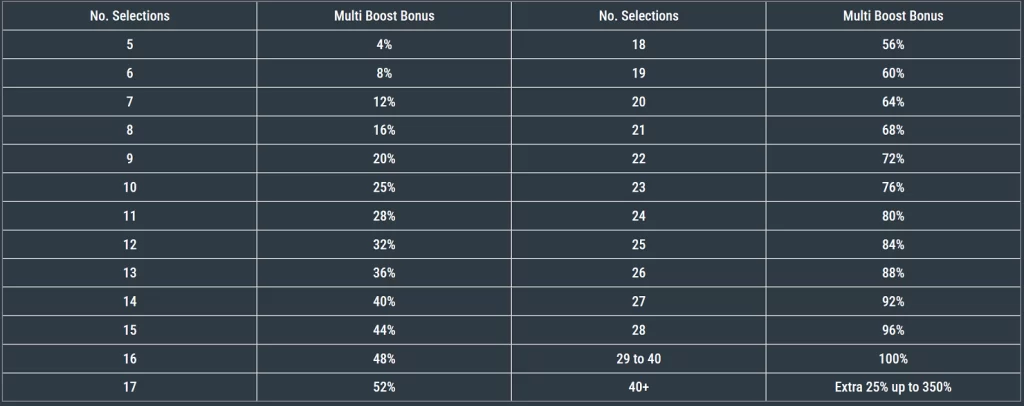Click the 80% bonus cell
This screenshot has width=1024, height=406.
click(893, 216)
